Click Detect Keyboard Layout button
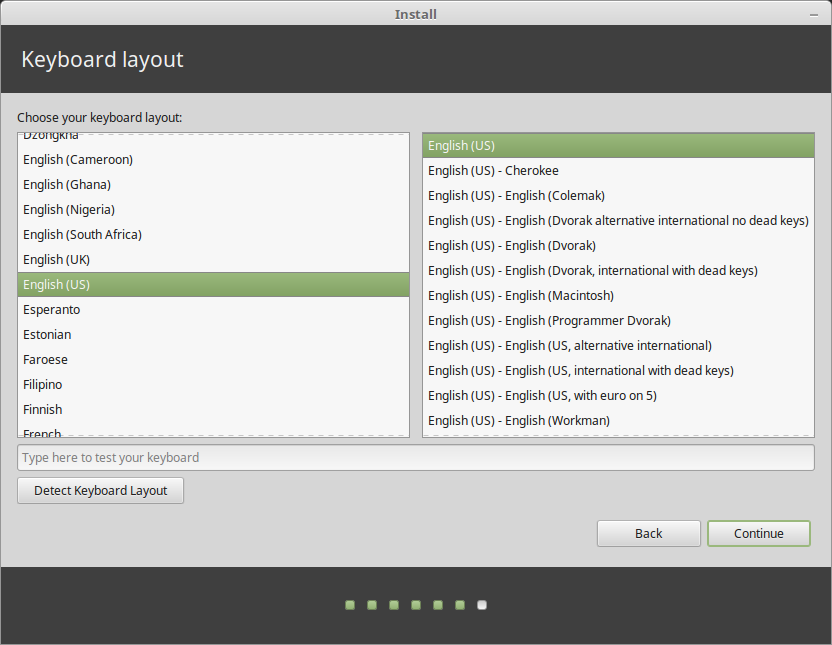The width and height of the screenshot is (832, 645). pyautogui.click(x=100, y=491)
